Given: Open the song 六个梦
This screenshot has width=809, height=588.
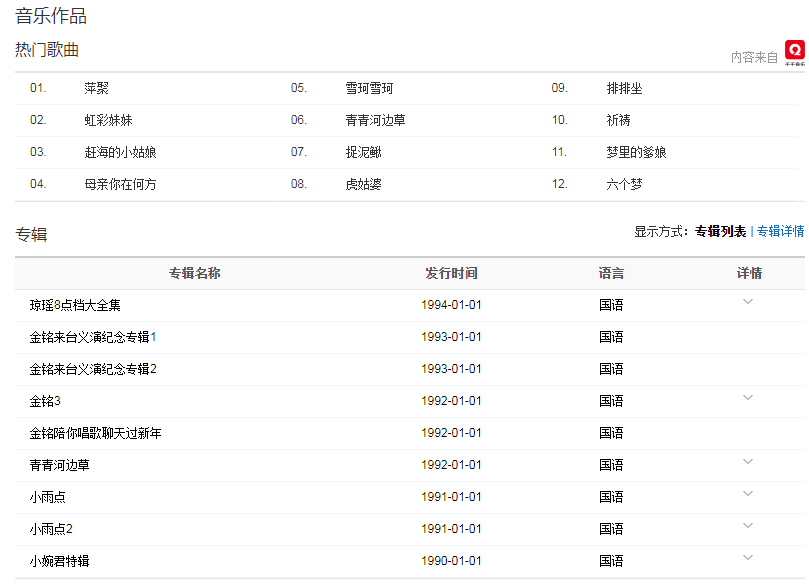Looking at the screenshot, I should tap(624, 184).
